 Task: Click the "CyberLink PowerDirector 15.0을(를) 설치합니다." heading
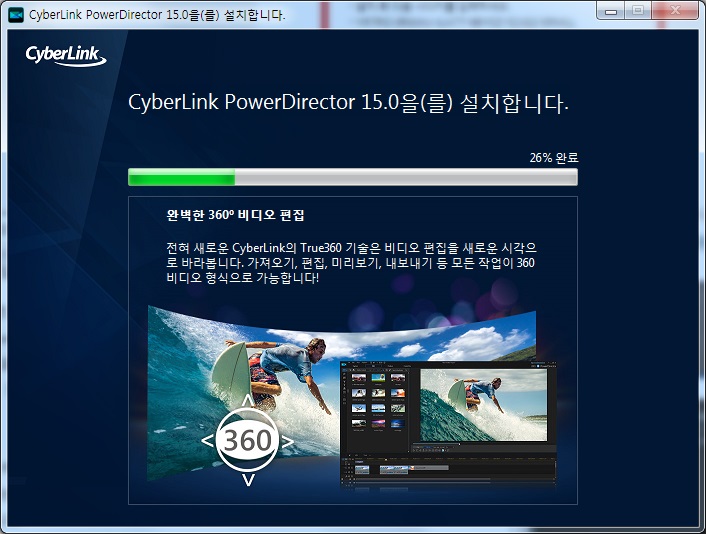[x=348, y=103]
